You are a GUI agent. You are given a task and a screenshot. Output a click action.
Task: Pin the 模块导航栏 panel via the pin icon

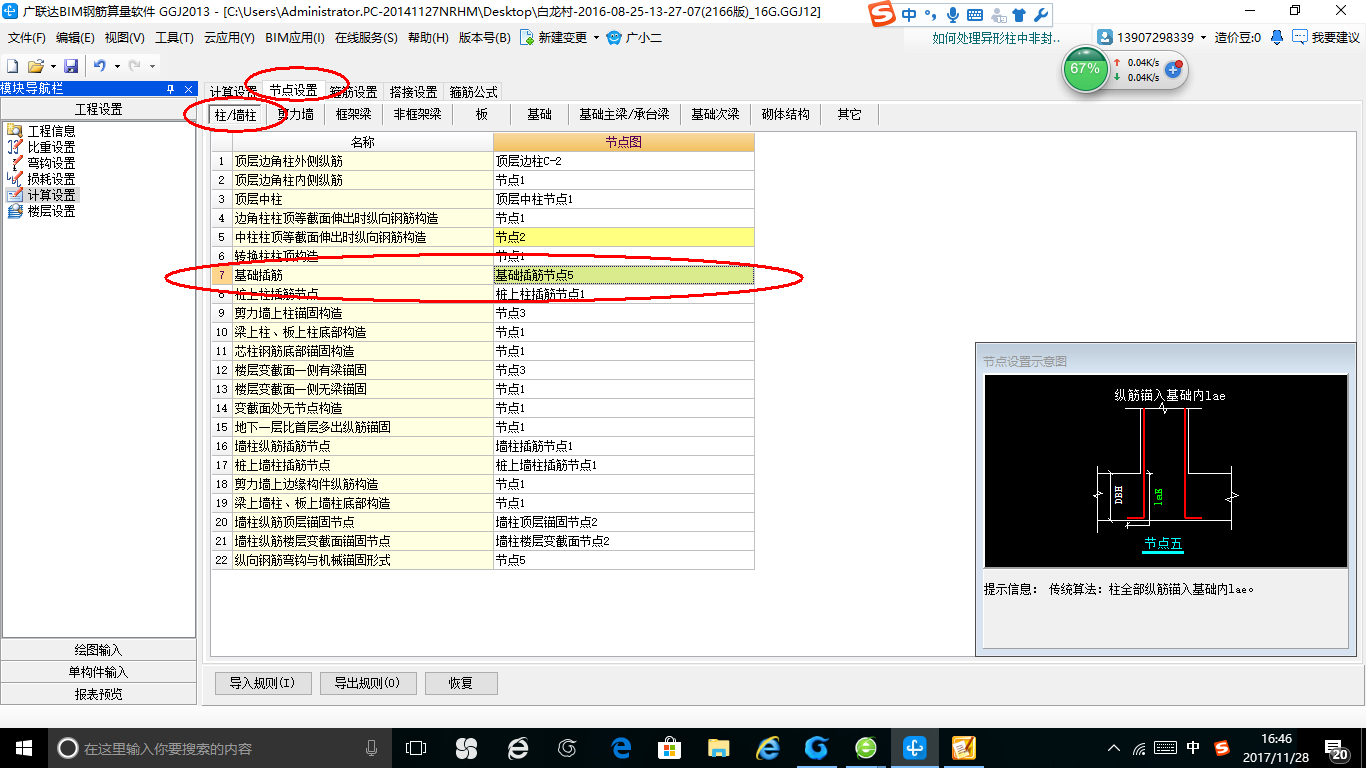[170, 89]
